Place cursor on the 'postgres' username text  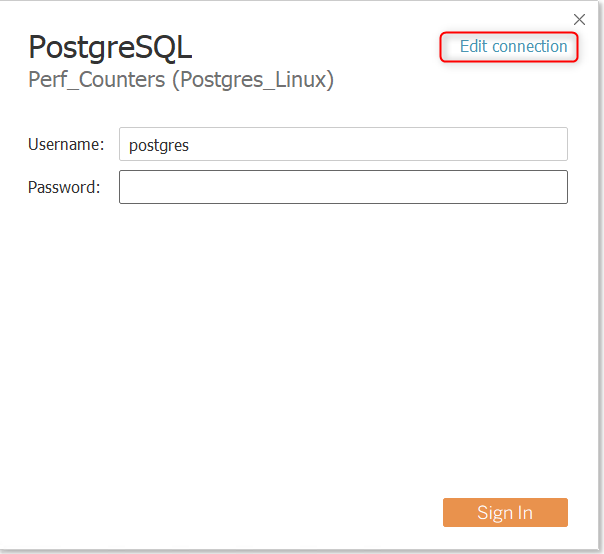click(x=159, y=146)
